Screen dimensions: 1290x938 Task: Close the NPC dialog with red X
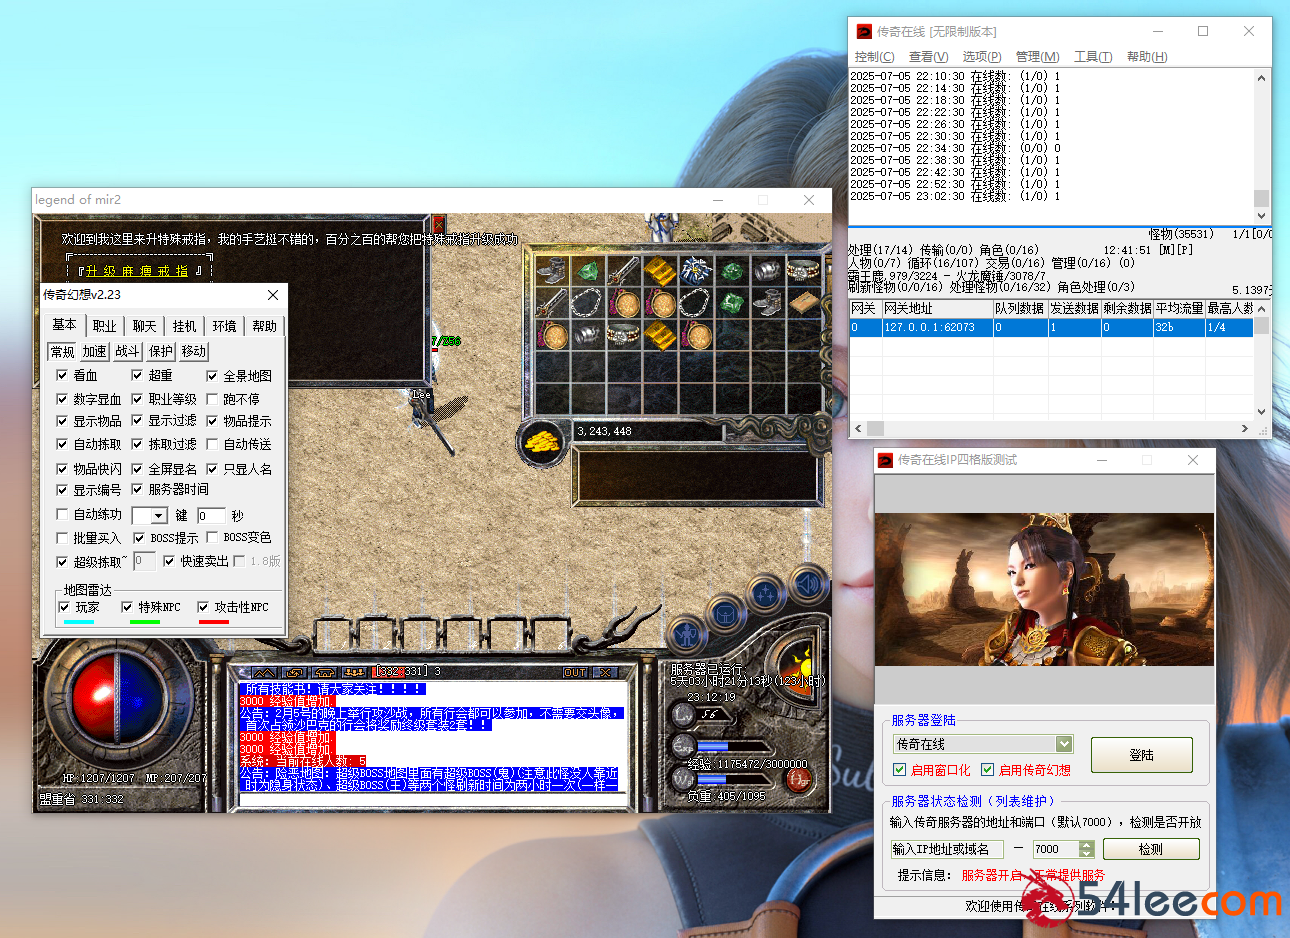pos(438,224)
